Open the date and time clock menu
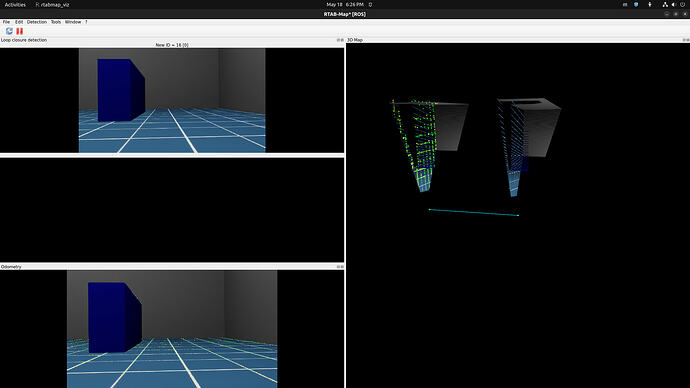 click(345, 4)
